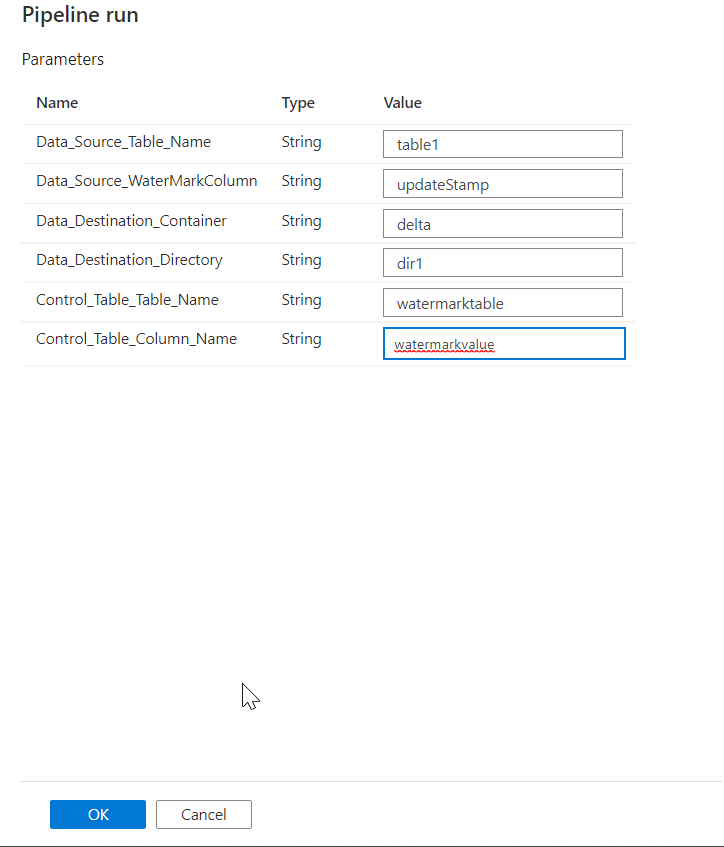Click the Parameters section heading

tap(63, 59)
